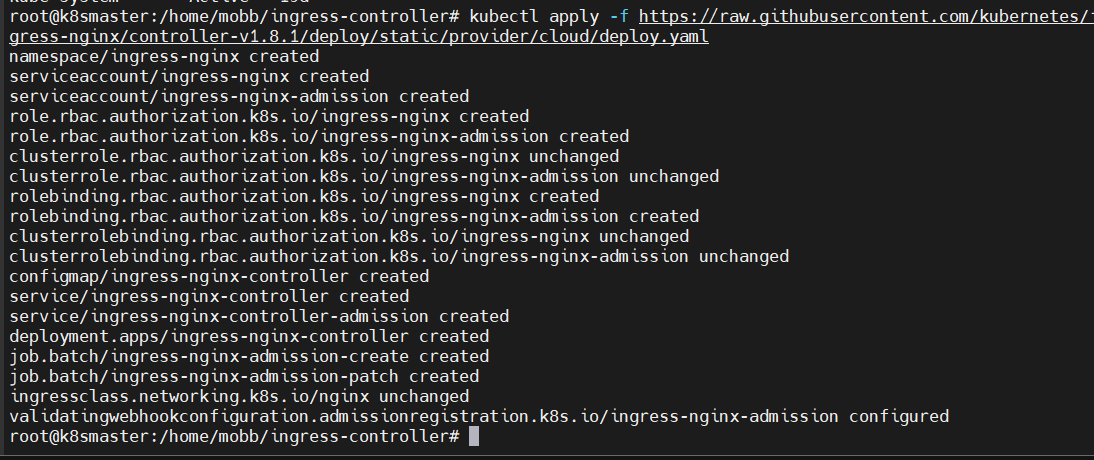Click the validatingwebhookconfiguration 'configured' output line
This screenshot has height=460, width=1094.
pyautogui.click(x=479, y=416)
